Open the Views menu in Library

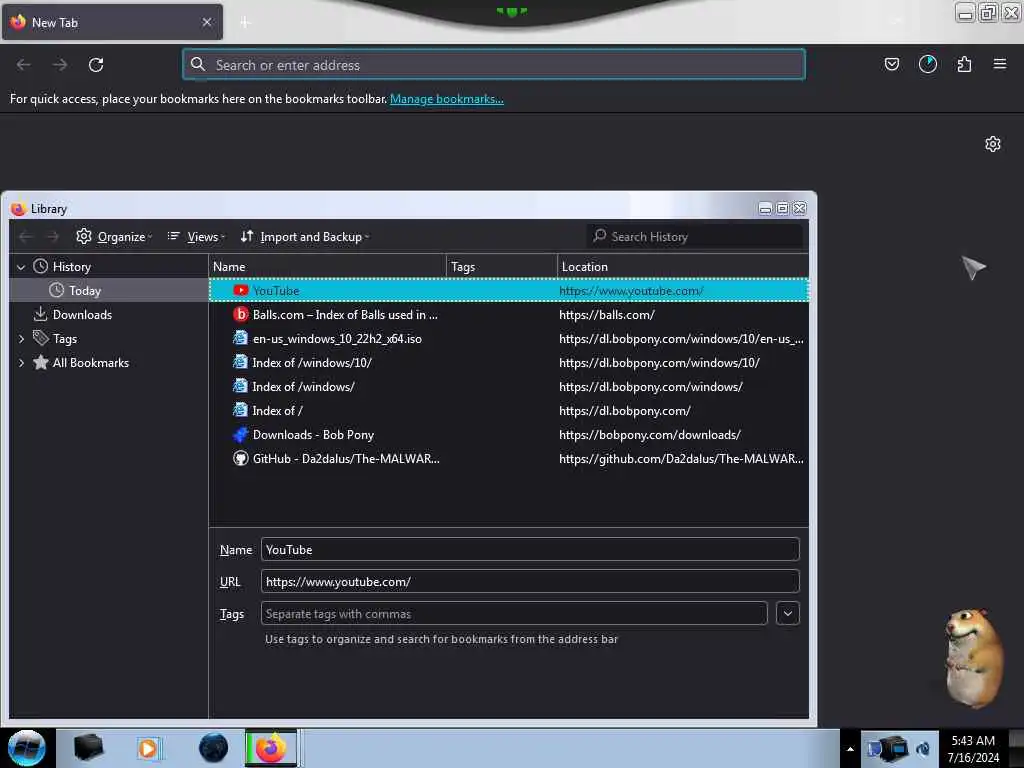pyautogui.click(x=196, y=236)
